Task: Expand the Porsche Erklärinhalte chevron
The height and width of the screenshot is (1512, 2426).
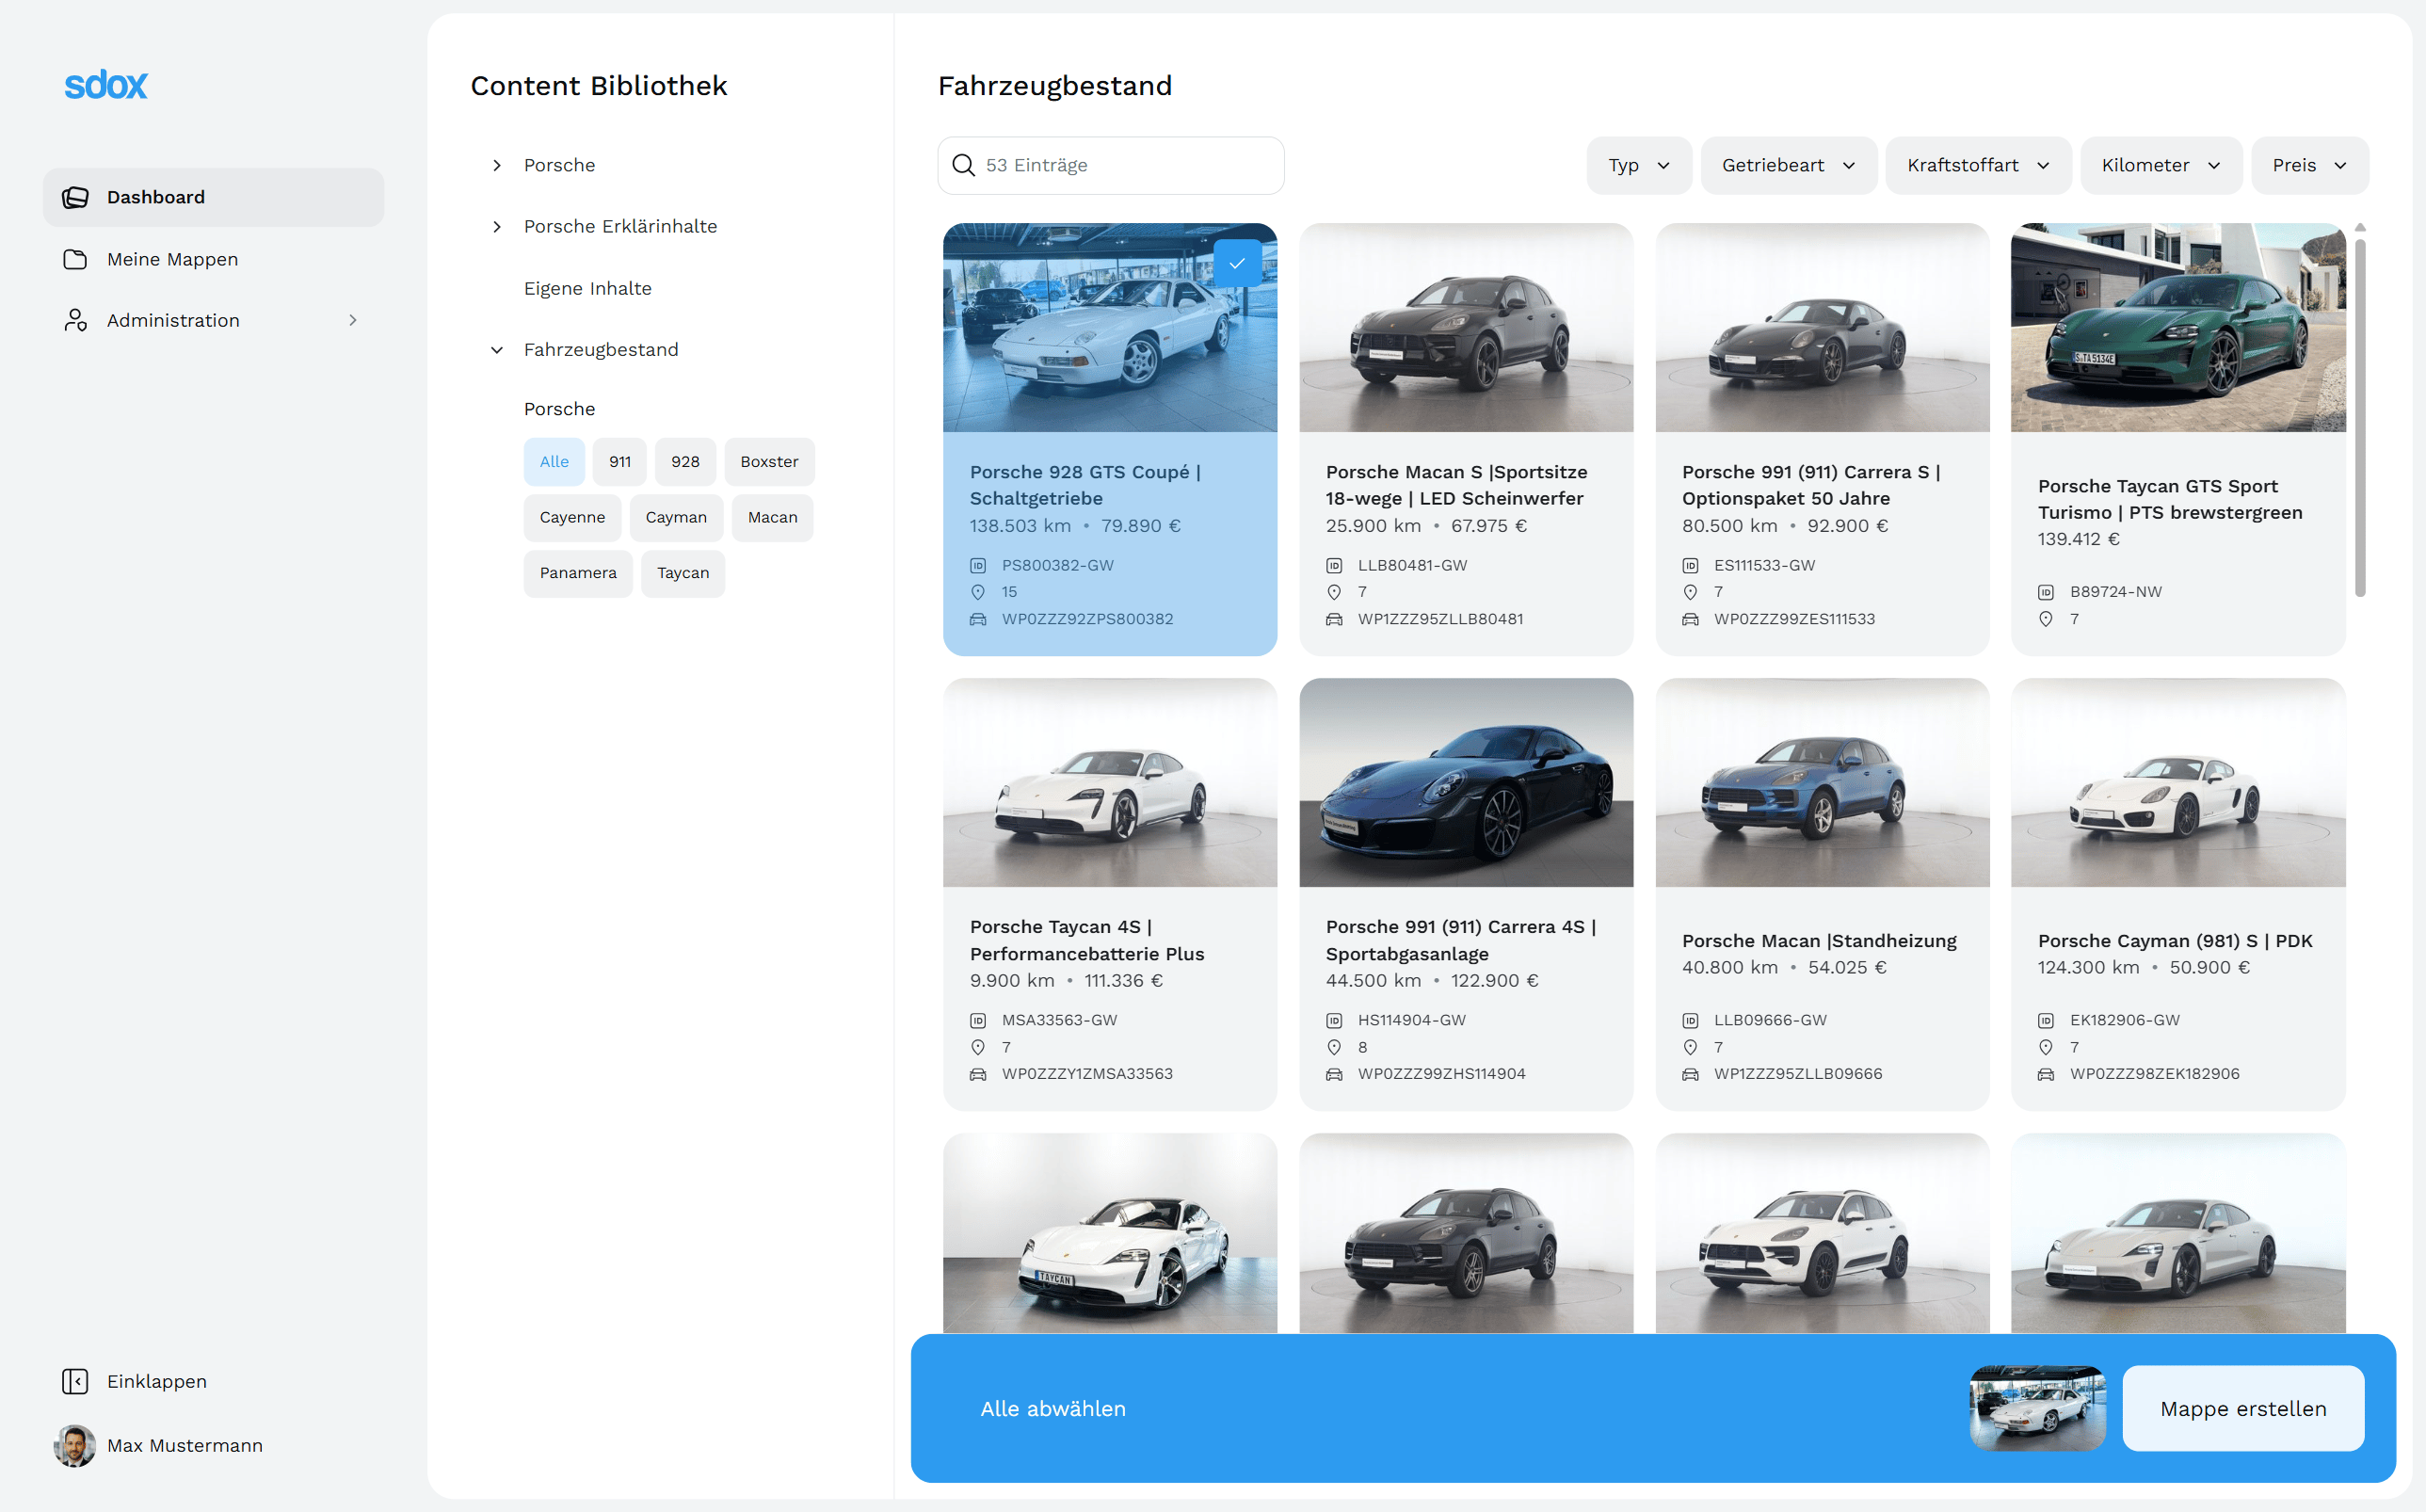Action: click(497, 227)
